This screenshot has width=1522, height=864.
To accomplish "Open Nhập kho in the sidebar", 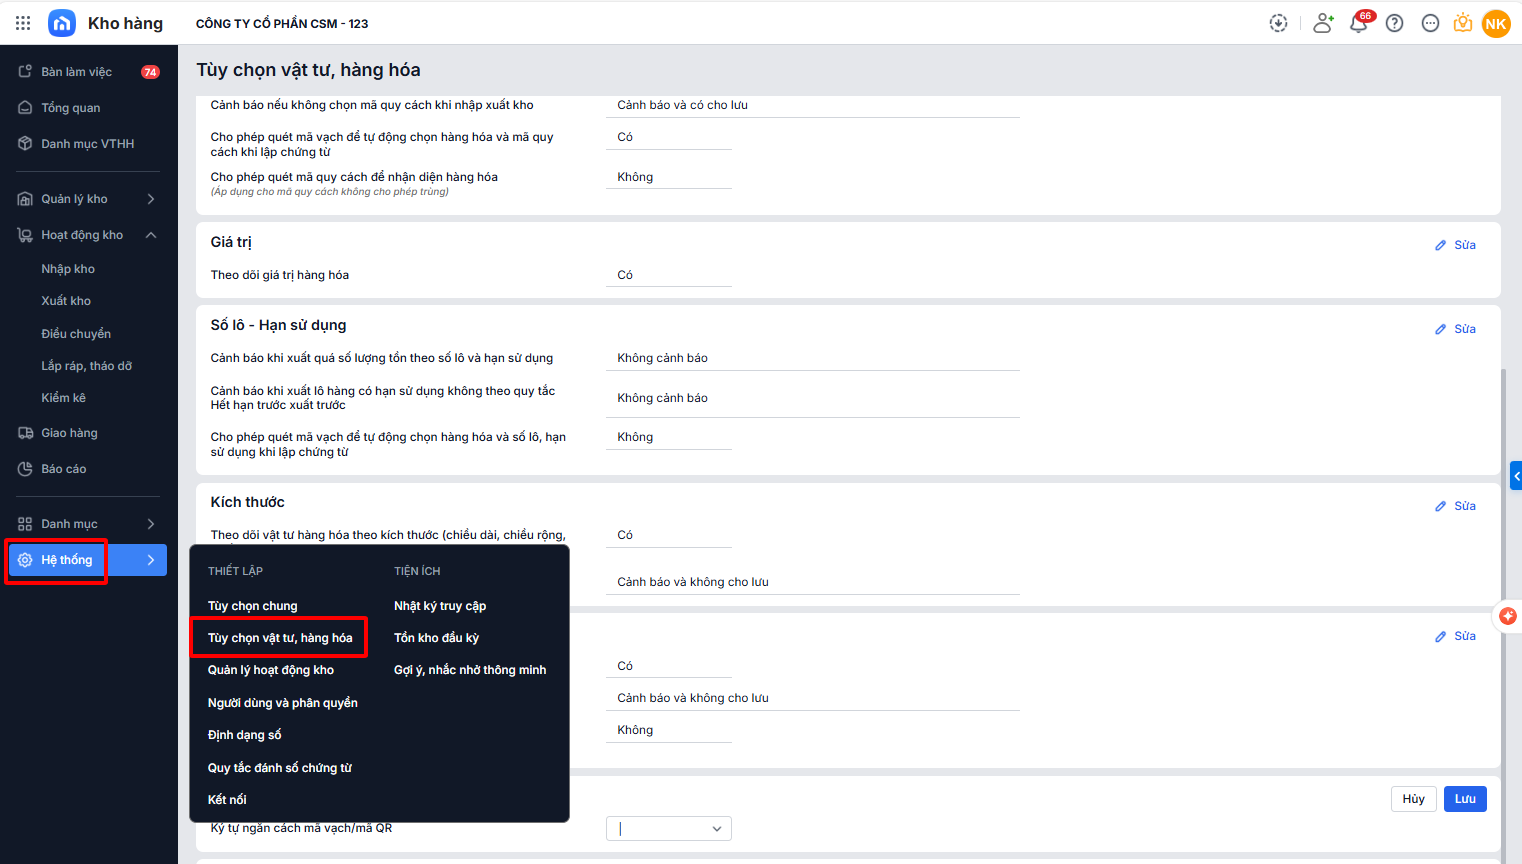I will coord(68,269).
